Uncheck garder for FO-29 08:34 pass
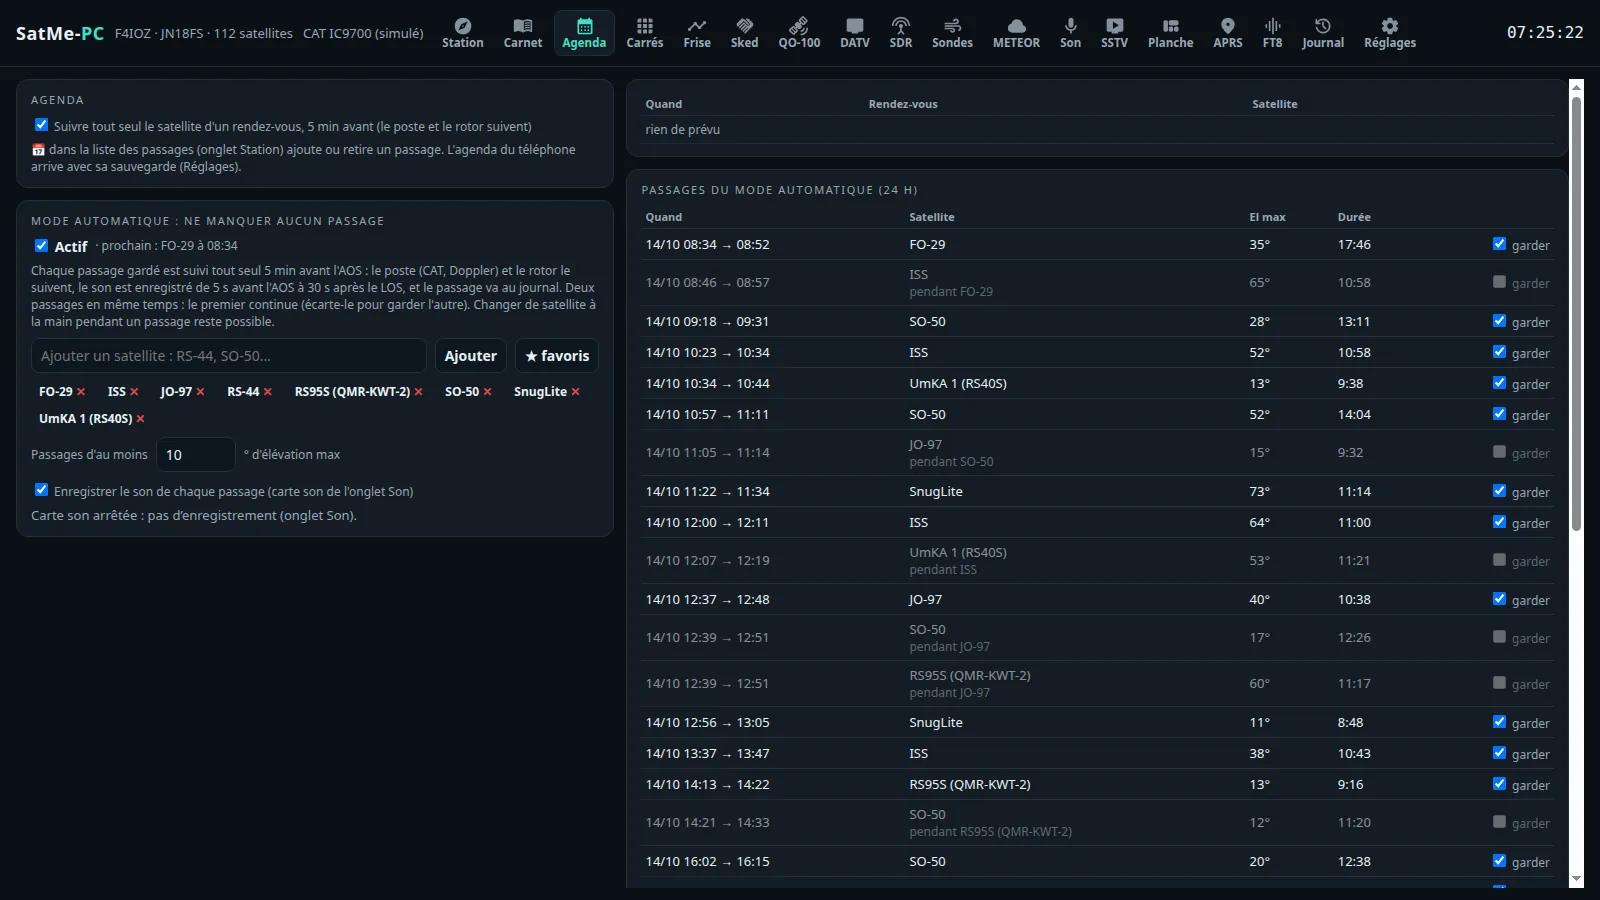The height and width of the screenshot is (900, 1600). click(1499, 244)
